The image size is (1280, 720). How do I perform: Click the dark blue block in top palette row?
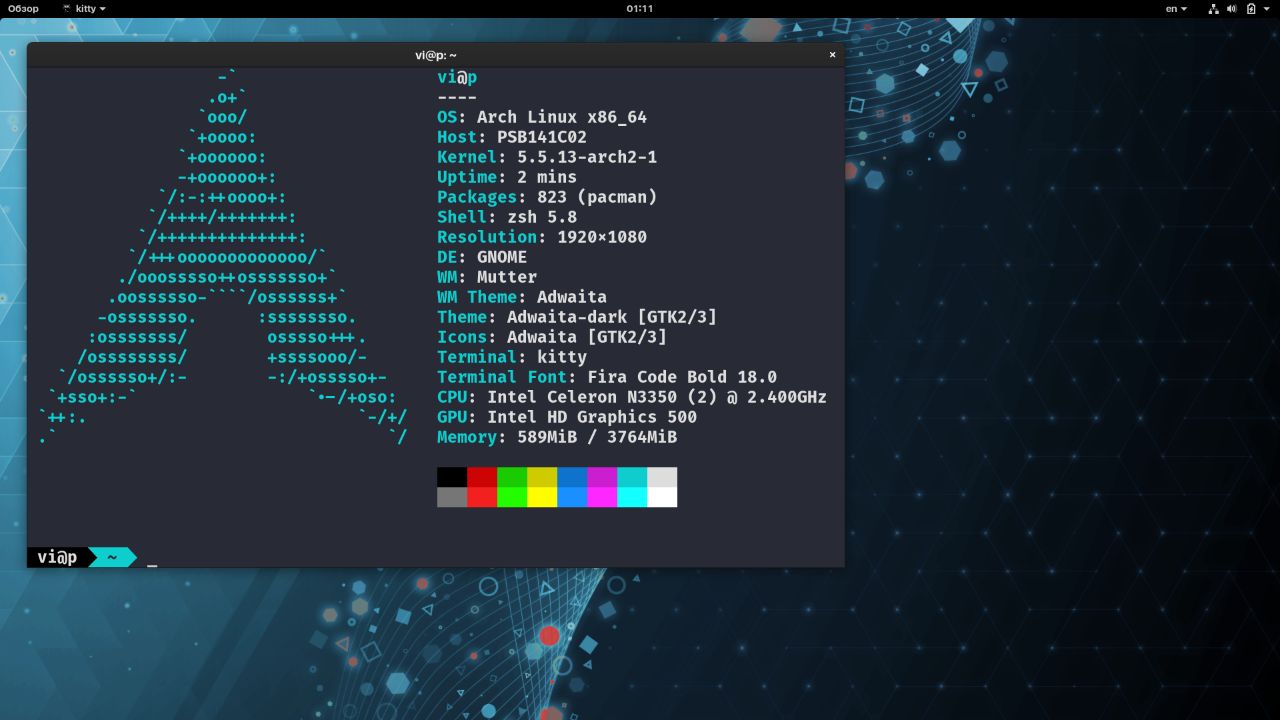pos(572,477)
